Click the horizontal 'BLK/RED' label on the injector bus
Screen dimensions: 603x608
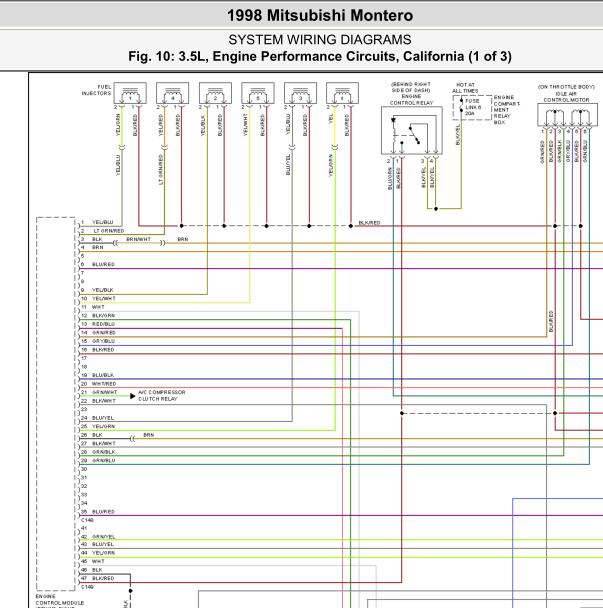click(x=370, y=223)
